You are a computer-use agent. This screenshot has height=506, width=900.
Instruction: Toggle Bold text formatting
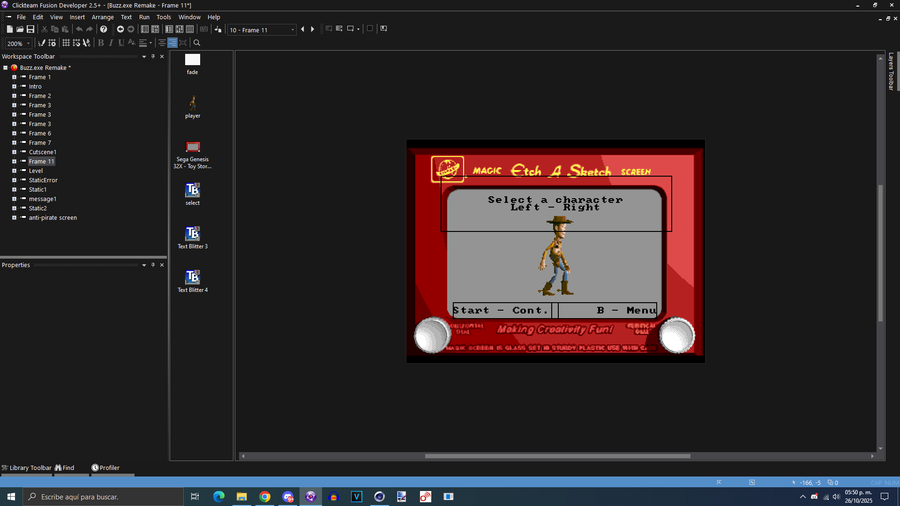tap(101, 43)
